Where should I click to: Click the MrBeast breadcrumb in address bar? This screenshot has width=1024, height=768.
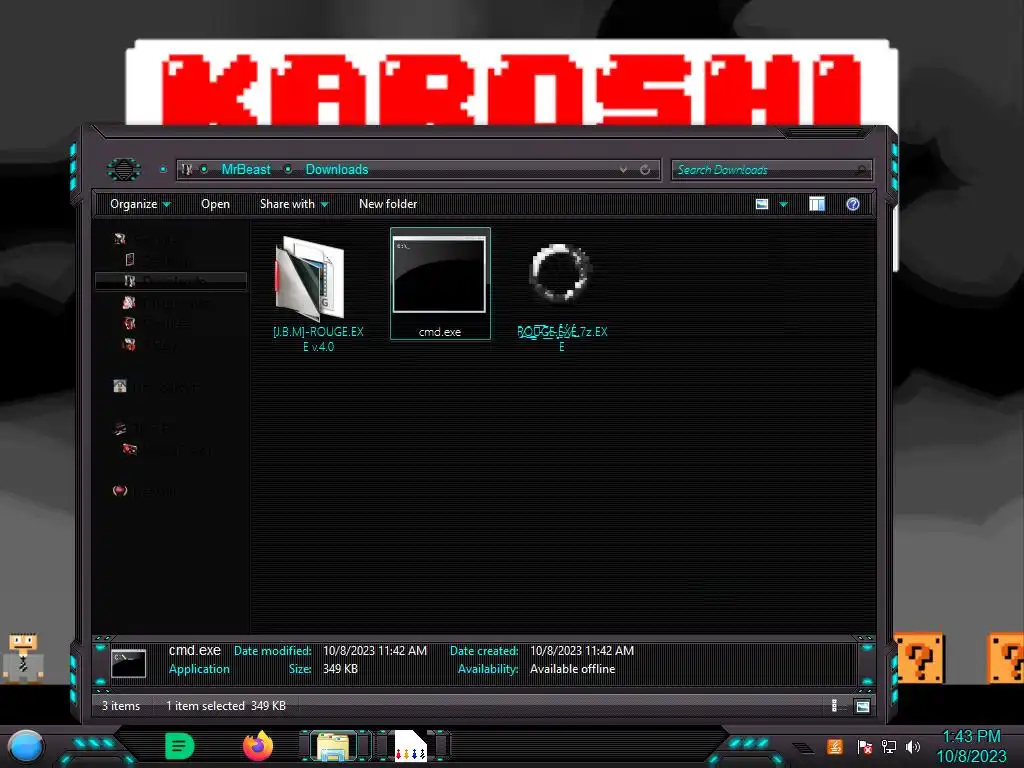coord(246,169)
